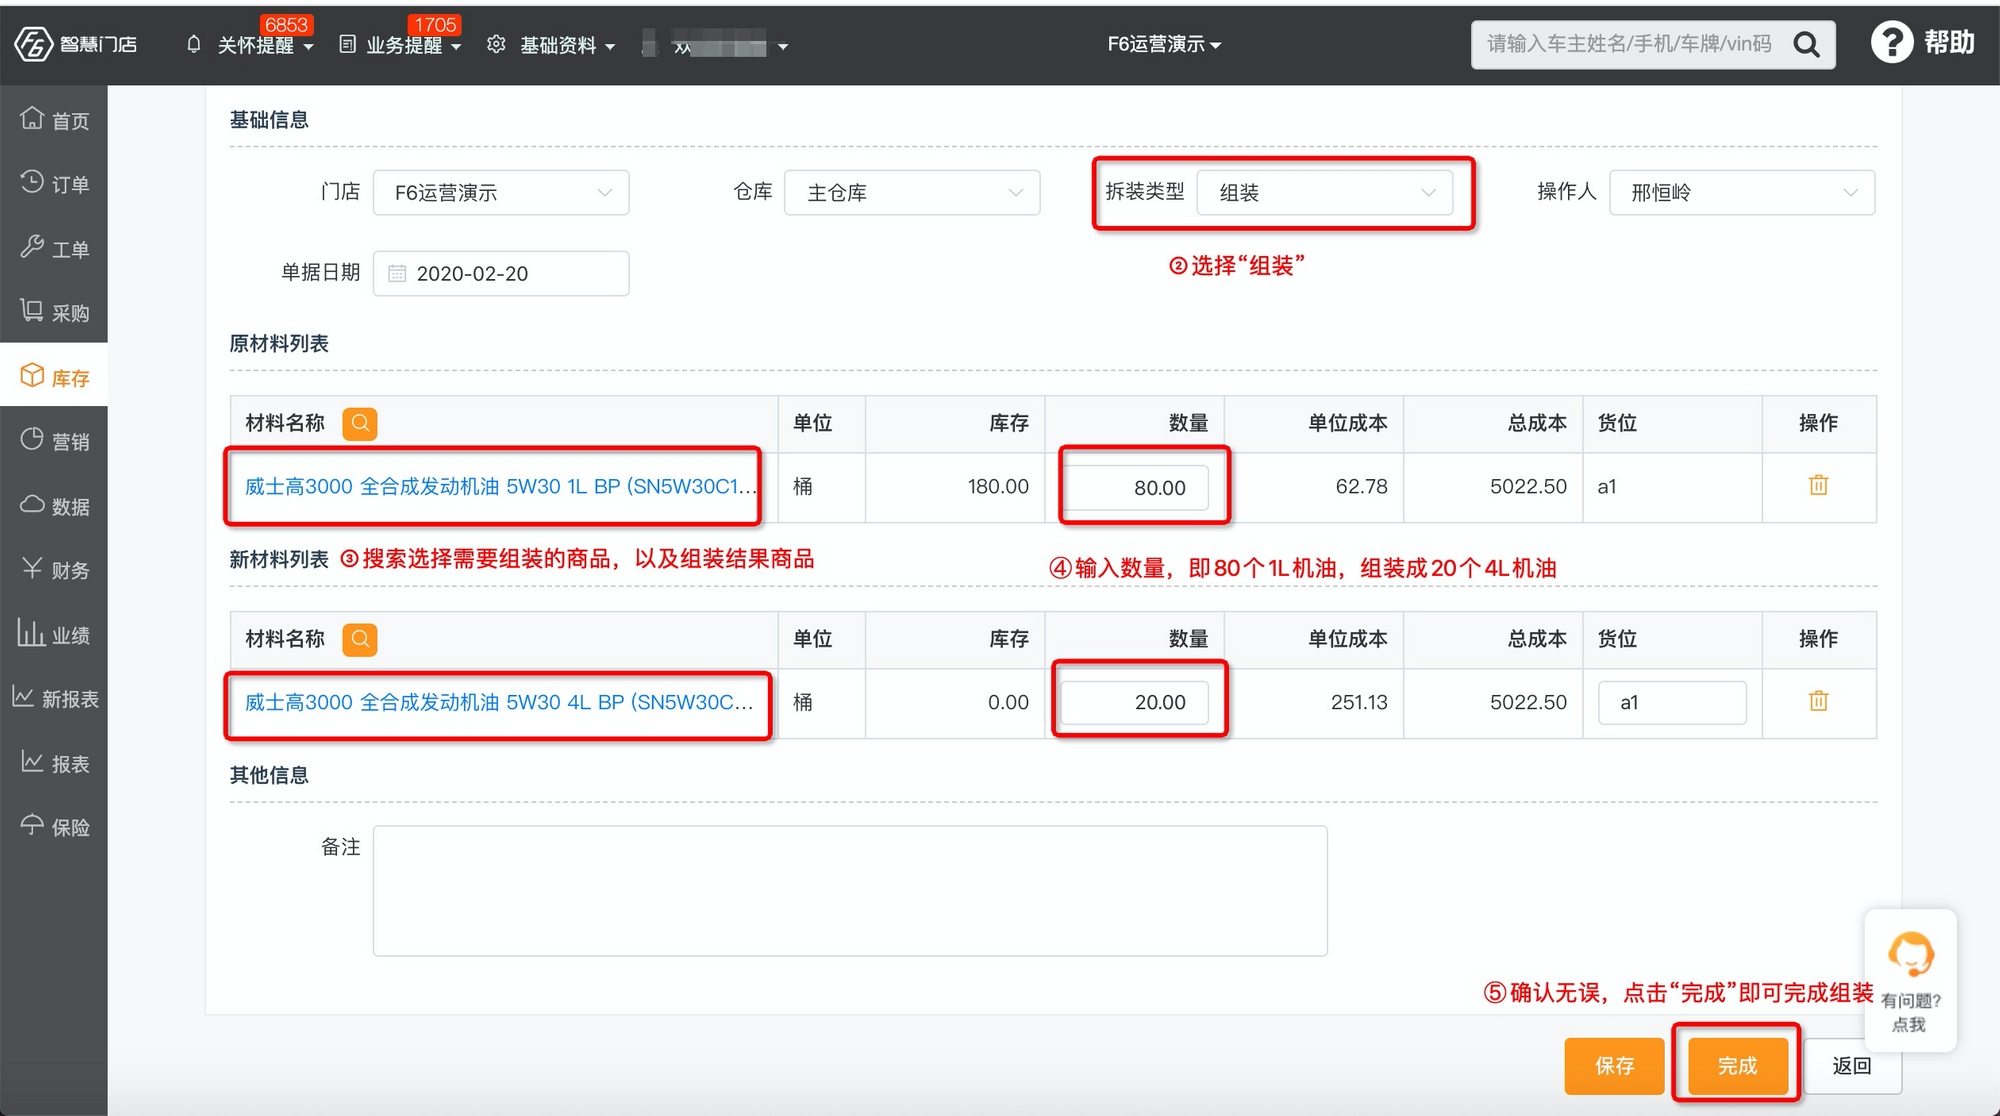
Task: Click the F6 智慧门店 logo
Action: (x=76, y=44)
